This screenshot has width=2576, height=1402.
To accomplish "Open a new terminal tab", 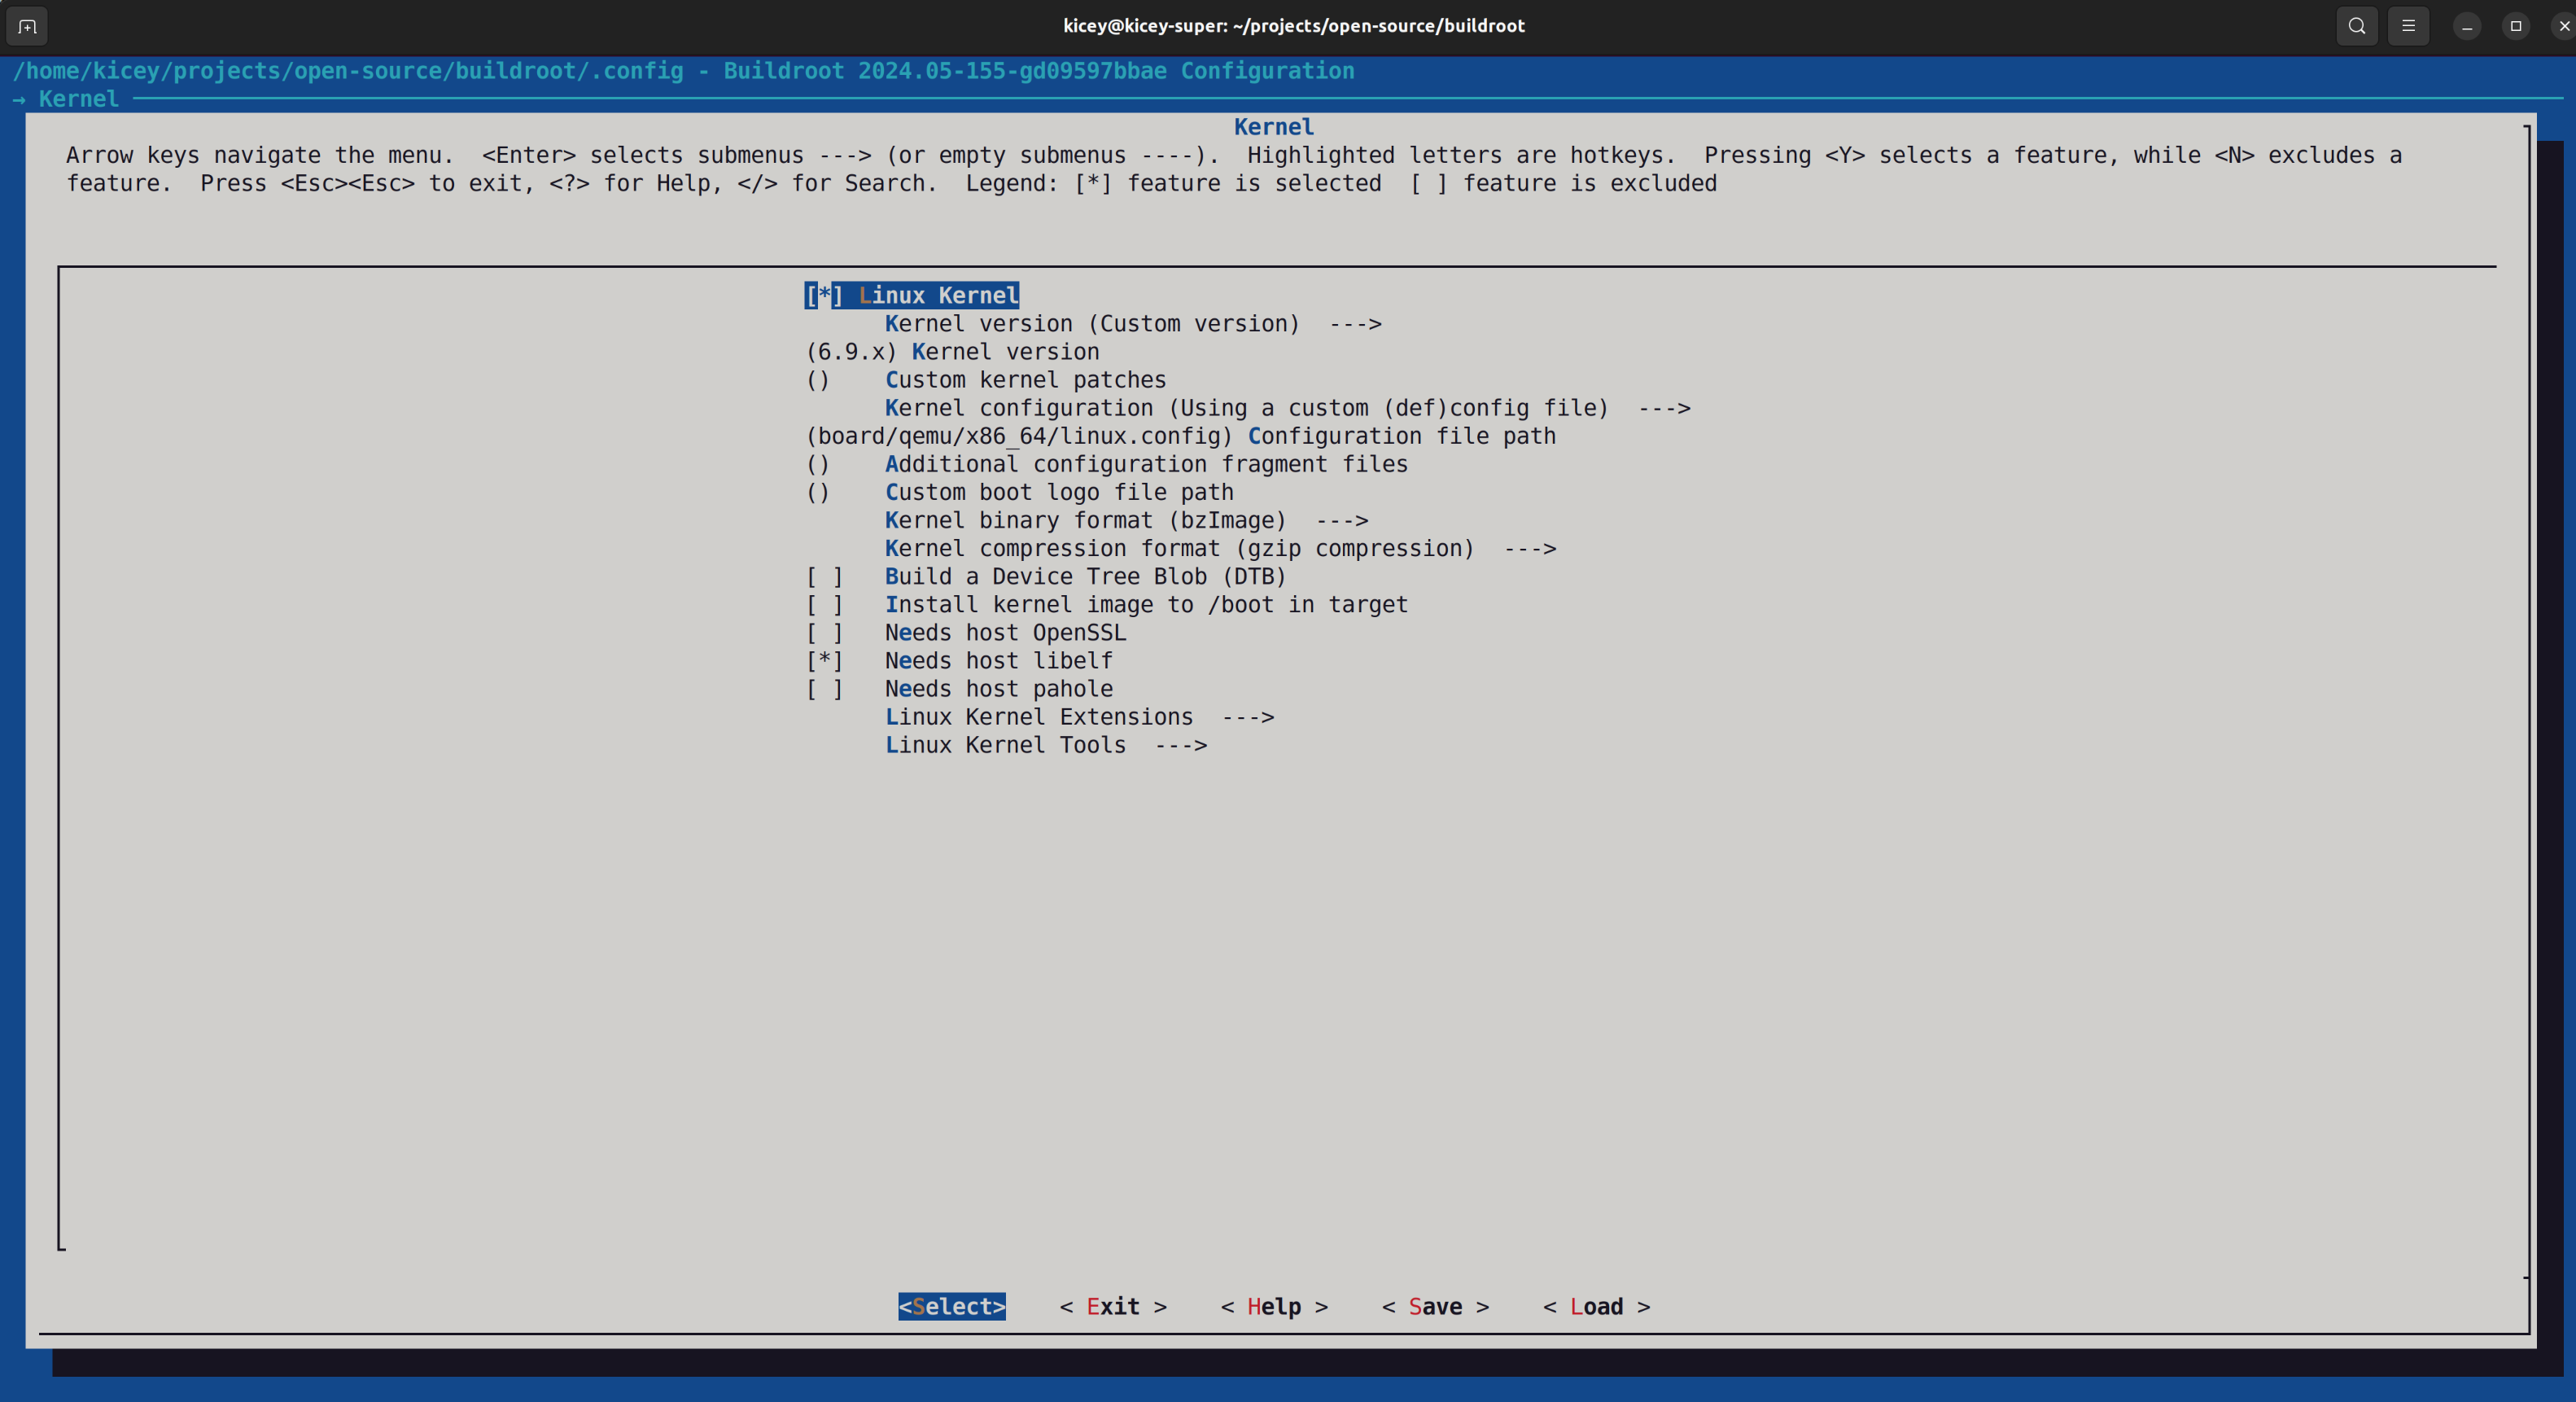I will pyautogui.click(x=26, y=26).
